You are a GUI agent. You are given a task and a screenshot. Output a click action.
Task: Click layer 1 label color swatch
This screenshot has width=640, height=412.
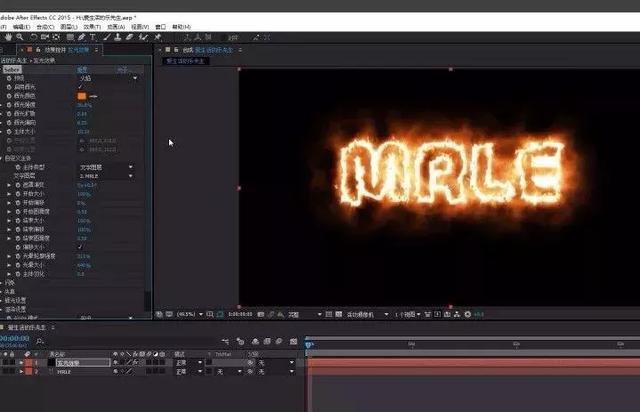[x=29, y=363]
